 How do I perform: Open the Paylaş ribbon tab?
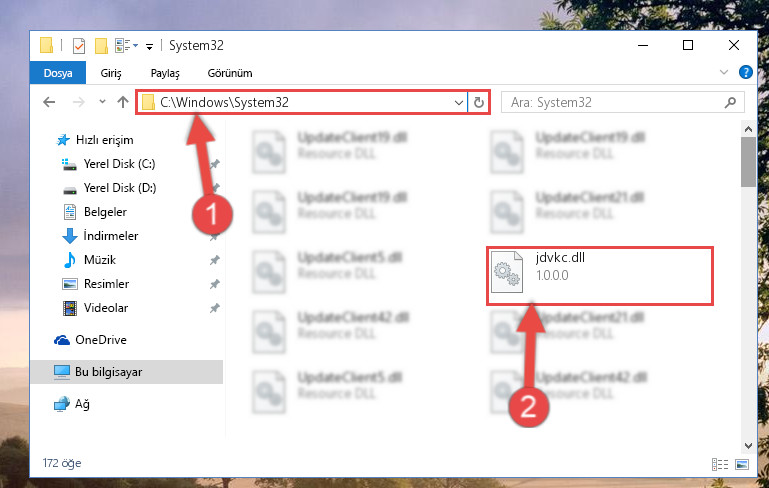coord(165,73)
